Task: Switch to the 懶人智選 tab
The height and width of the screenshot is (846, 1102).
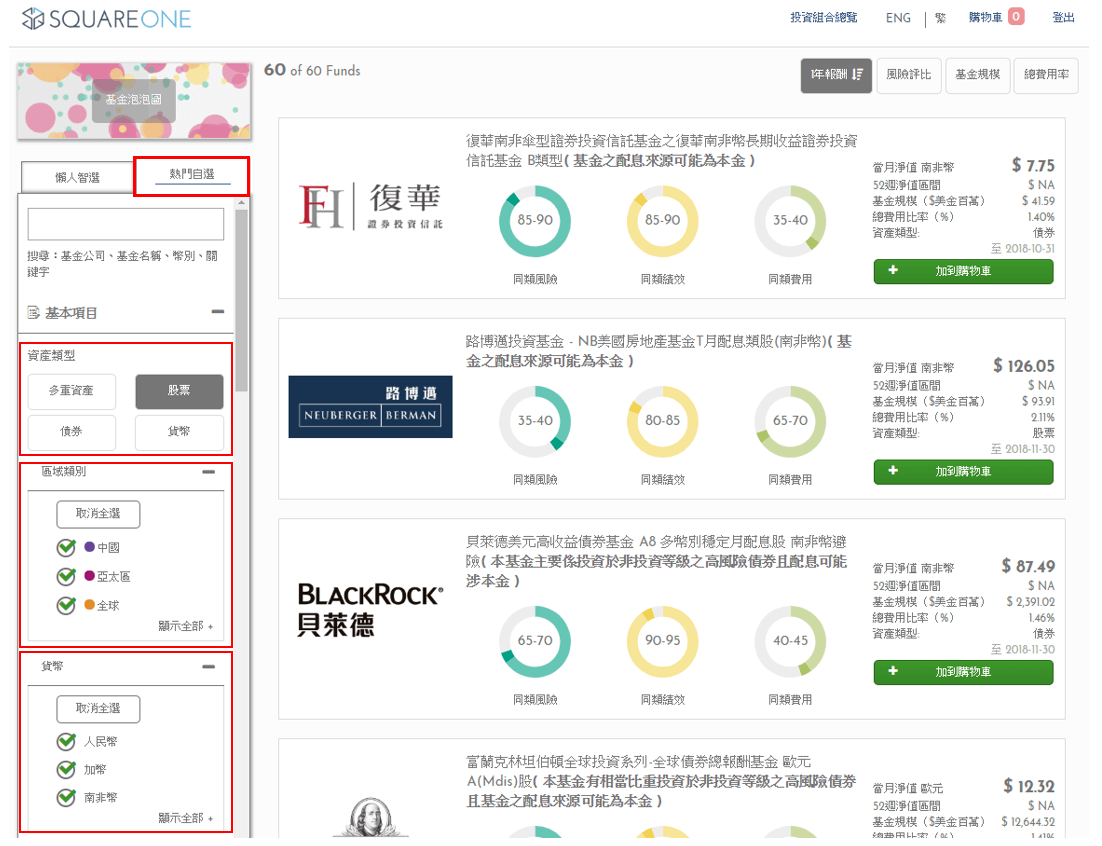Action: (77, 177)
